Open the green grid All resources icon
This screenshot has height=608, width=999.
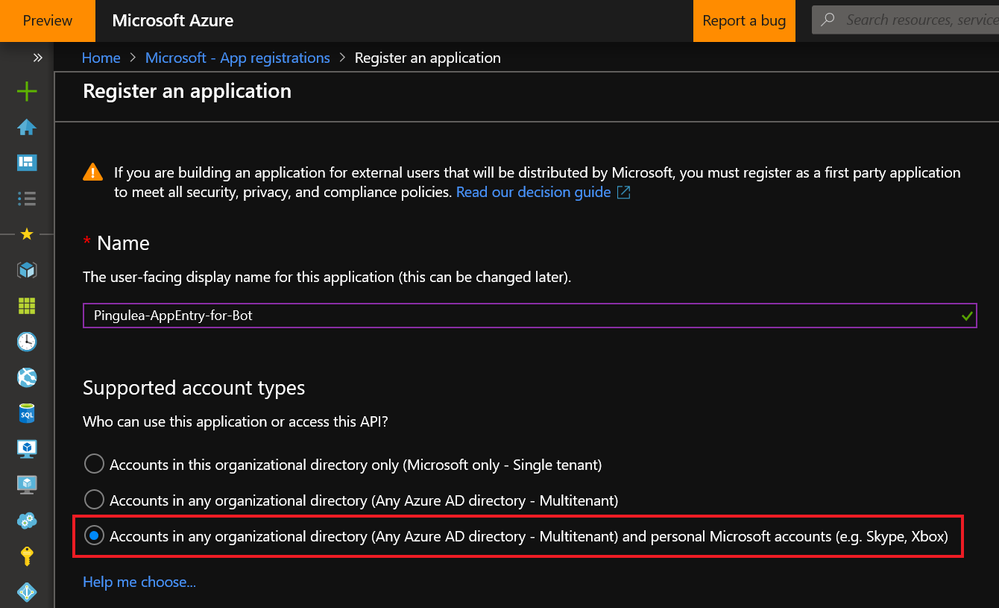pos(27,306)
